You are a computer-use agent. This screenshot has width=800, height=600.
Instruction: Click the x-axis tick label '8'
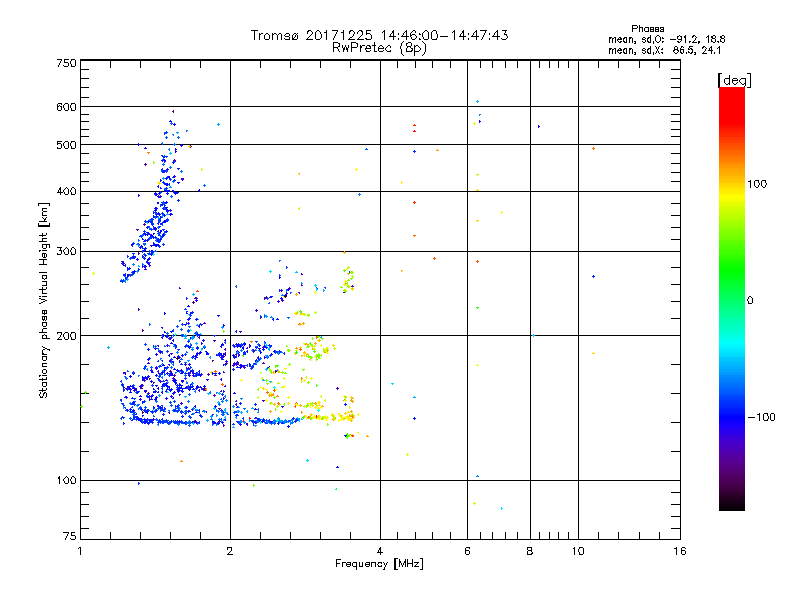click(530, 551)
